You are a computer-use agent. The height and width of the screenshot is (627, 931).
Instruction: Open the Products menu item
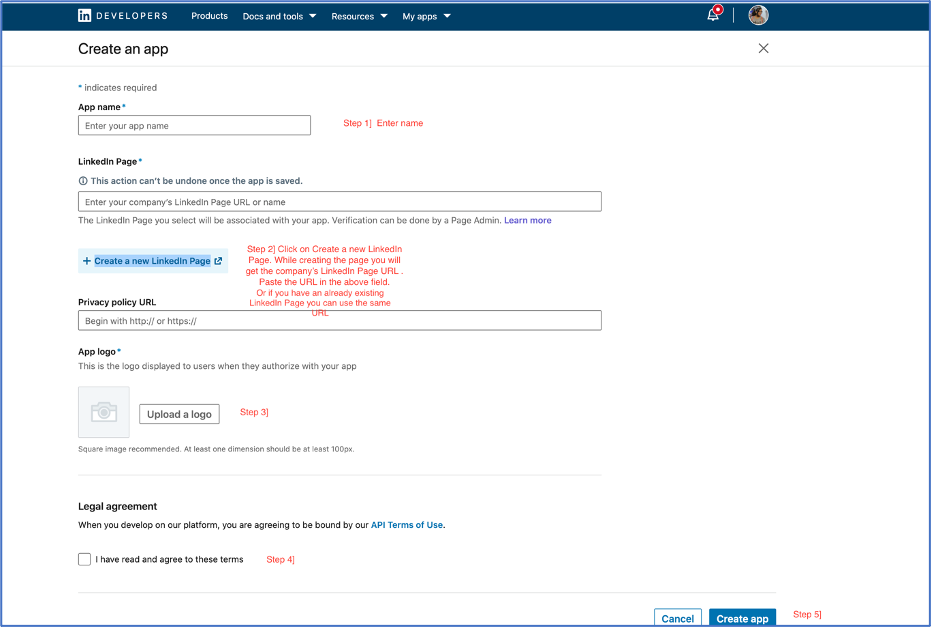tap(209, 16)
